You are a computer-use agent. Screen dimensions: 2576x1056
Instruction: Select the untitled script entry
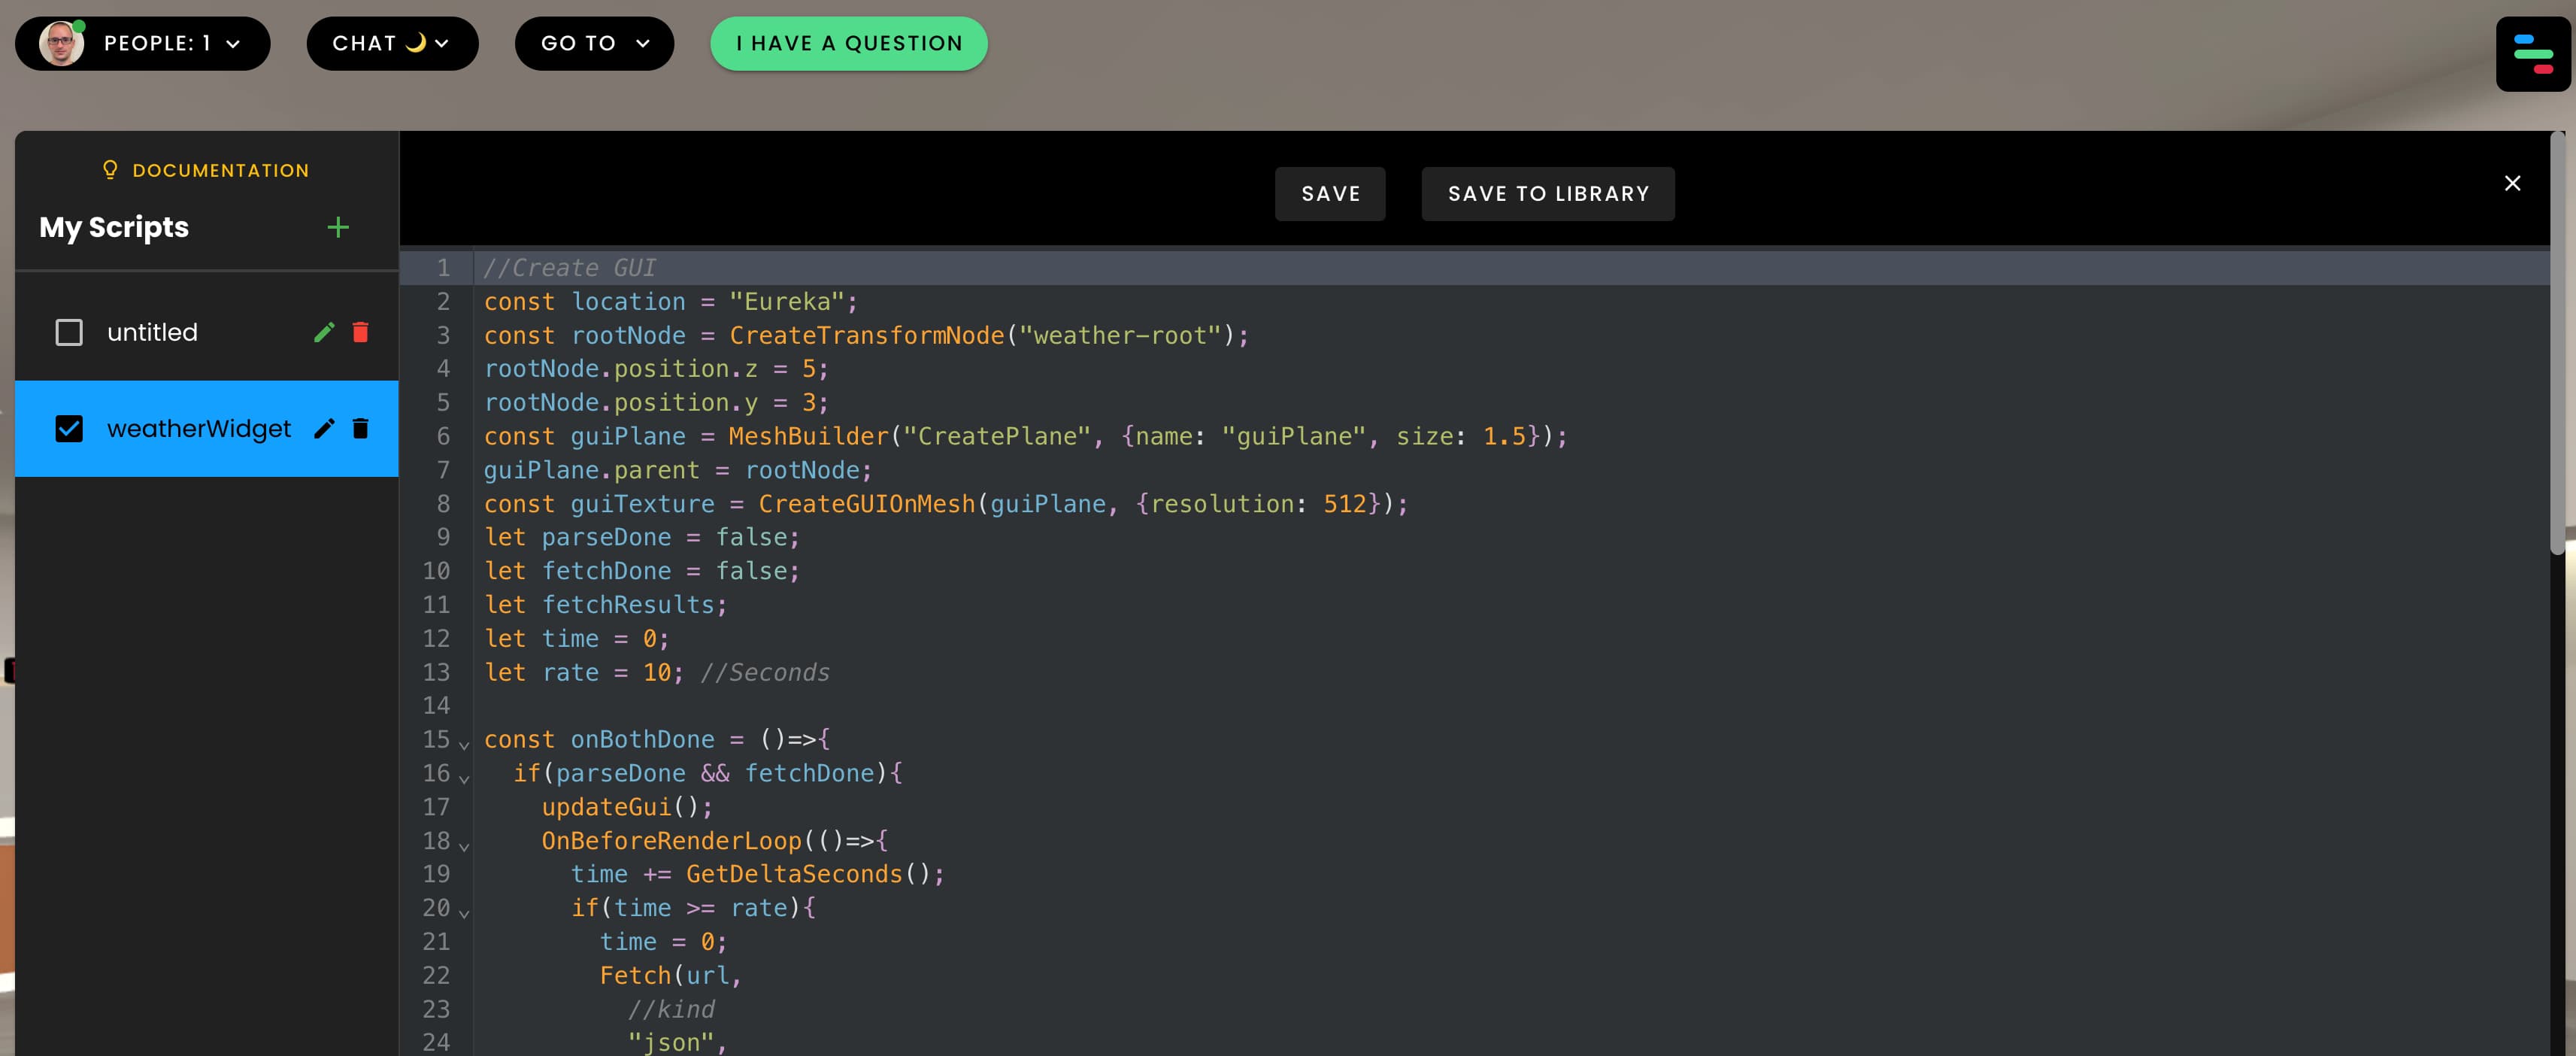153,332
